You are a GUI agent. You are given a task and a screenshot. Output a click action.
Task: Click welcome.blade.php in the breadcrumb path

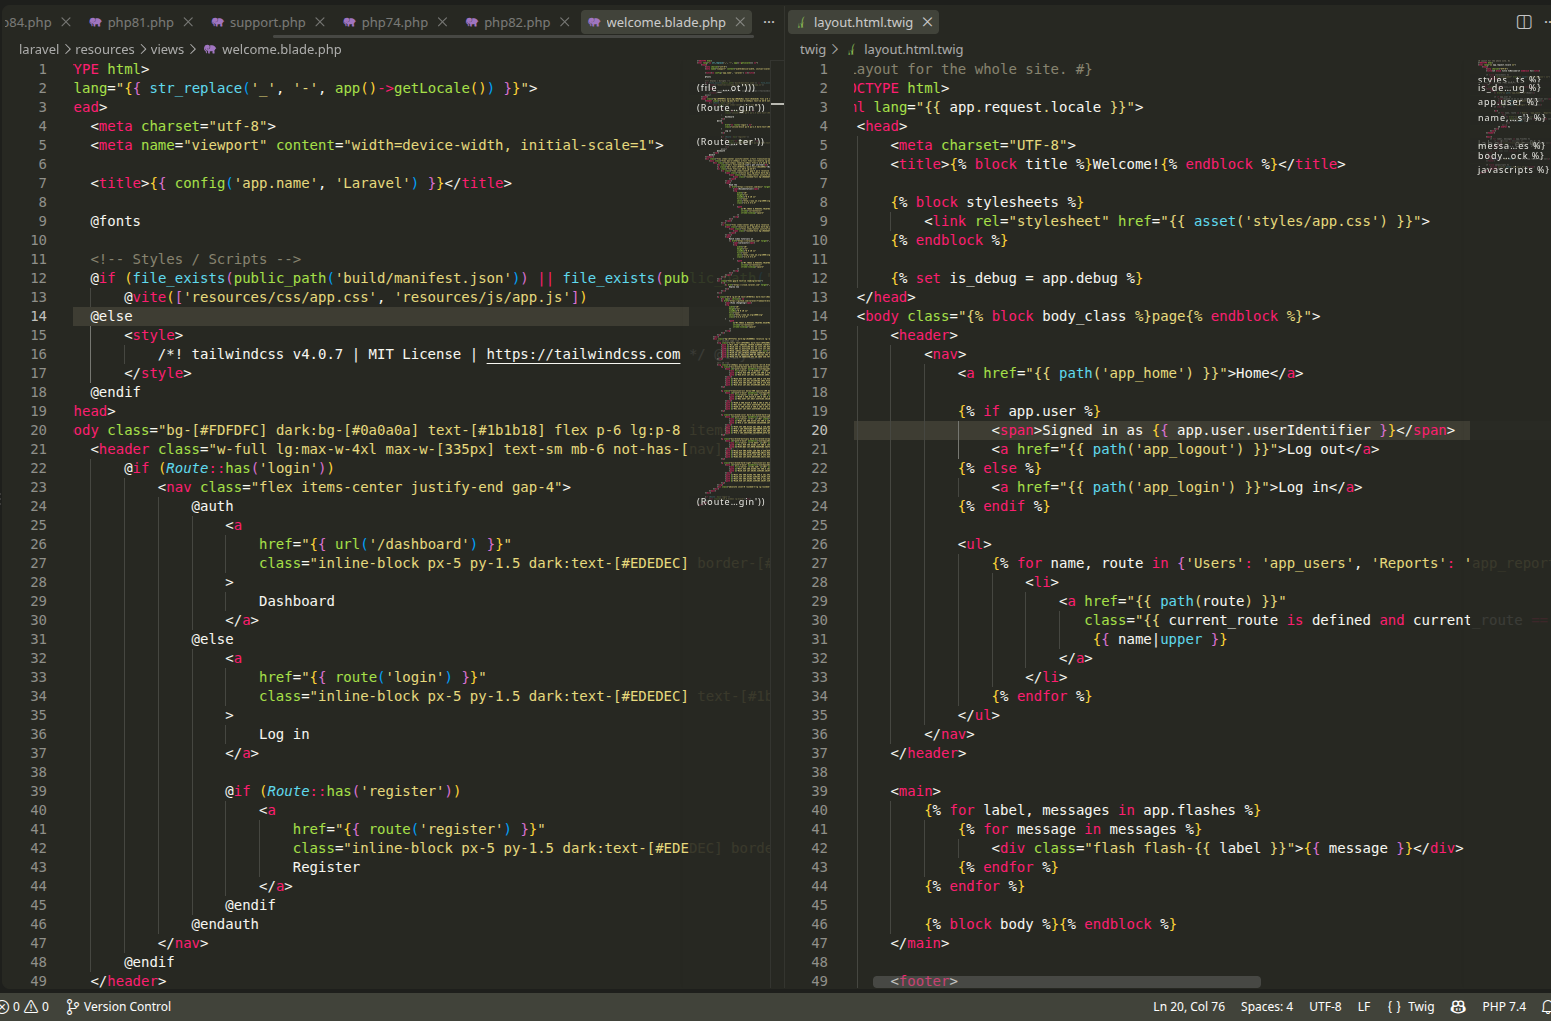281,49
